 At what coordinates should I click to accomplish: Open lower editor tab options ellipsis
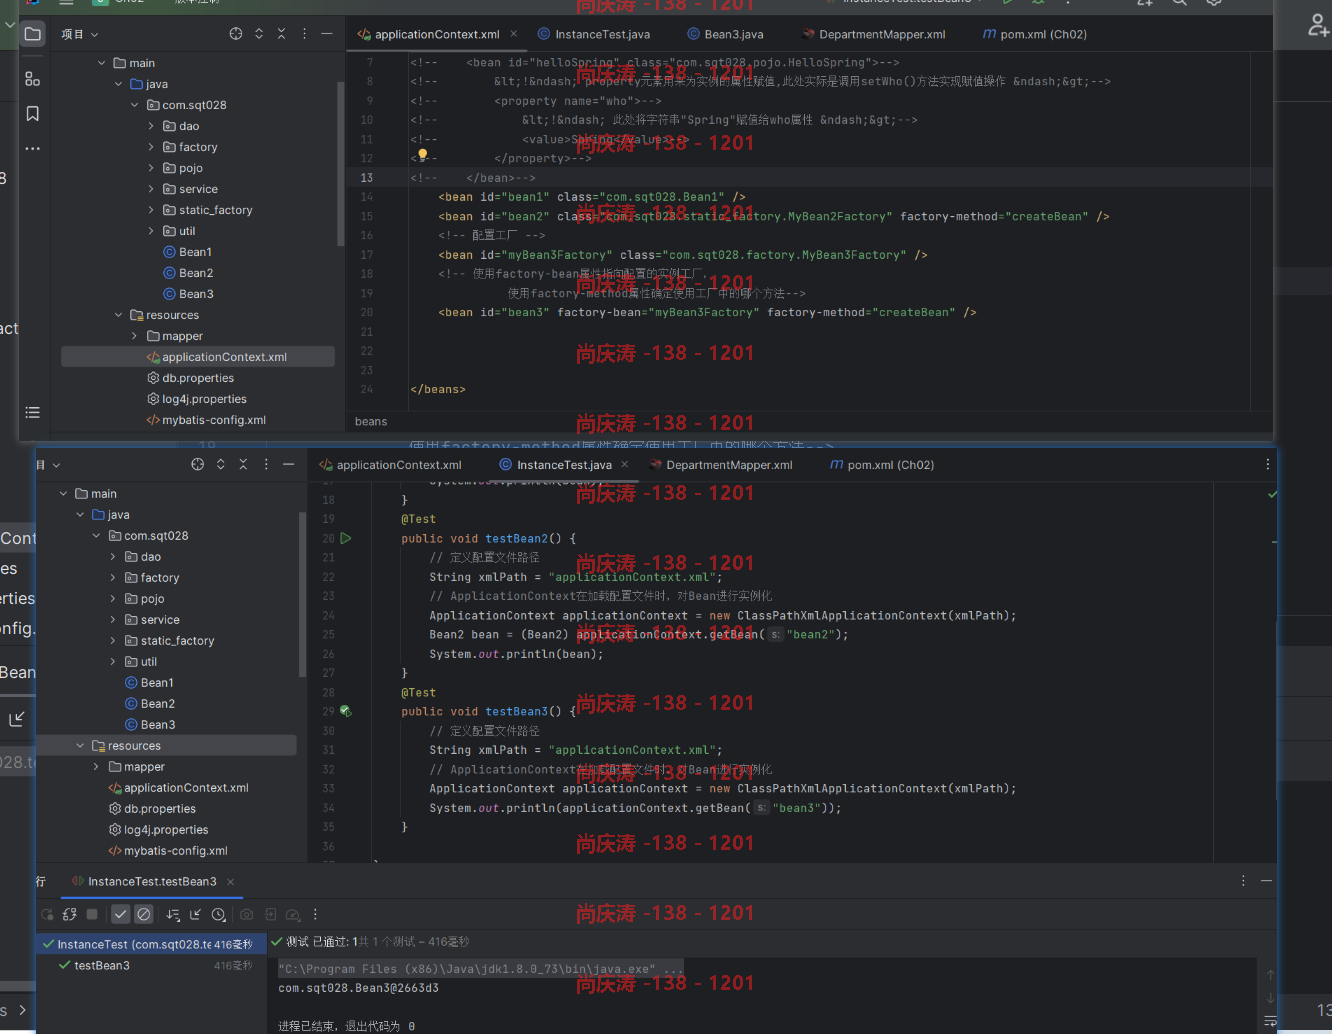1268,464
